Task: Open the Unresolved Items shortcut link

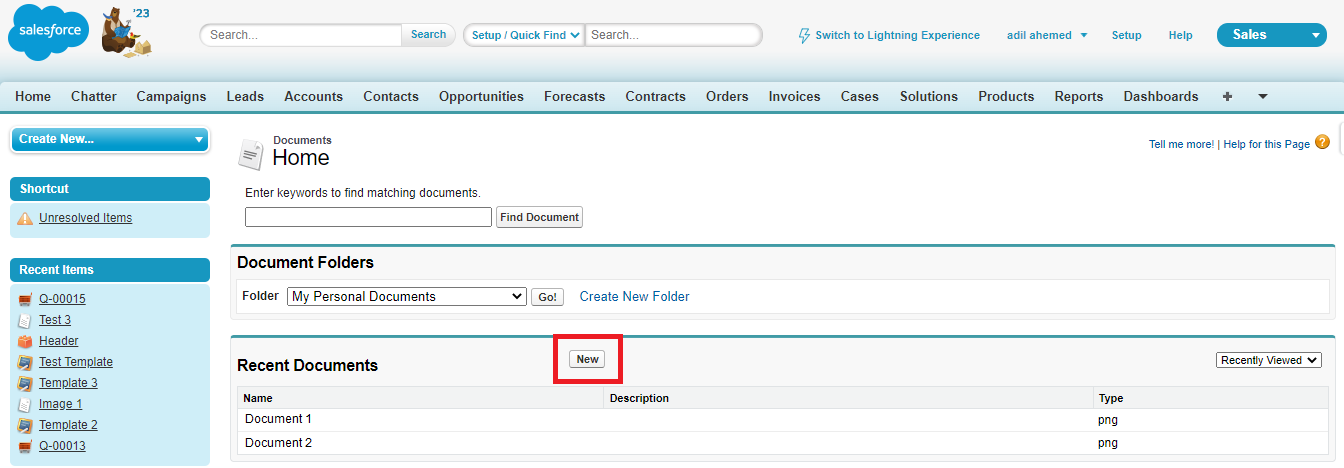Action: [x=85, y=218]
